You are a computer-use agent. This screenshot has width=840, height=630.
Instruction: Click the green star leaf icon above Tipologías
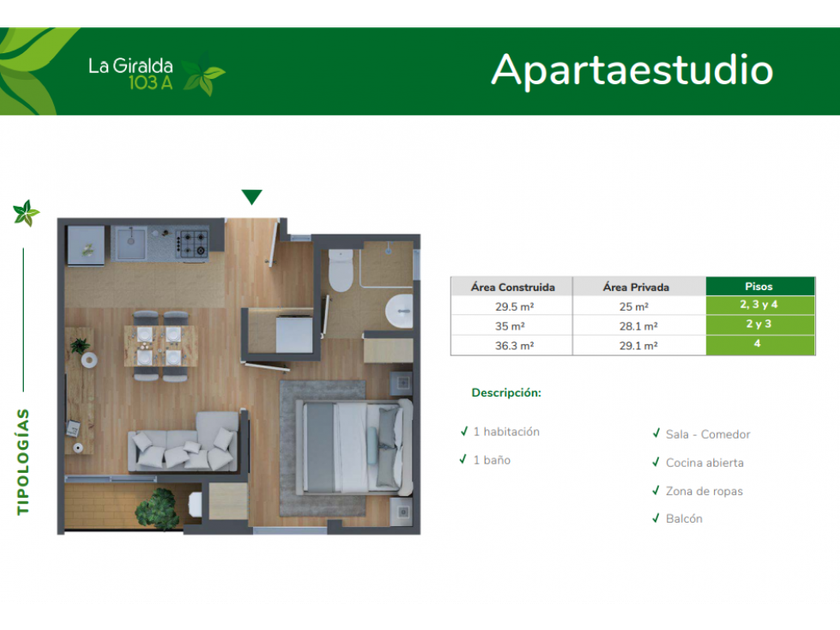25,213
